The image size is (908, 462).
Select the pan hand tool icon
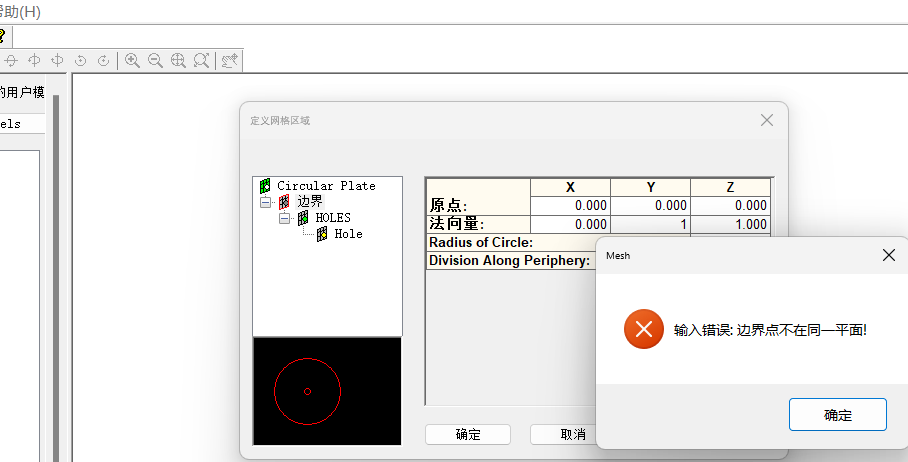pyautogui.click(x=229, y=60)
